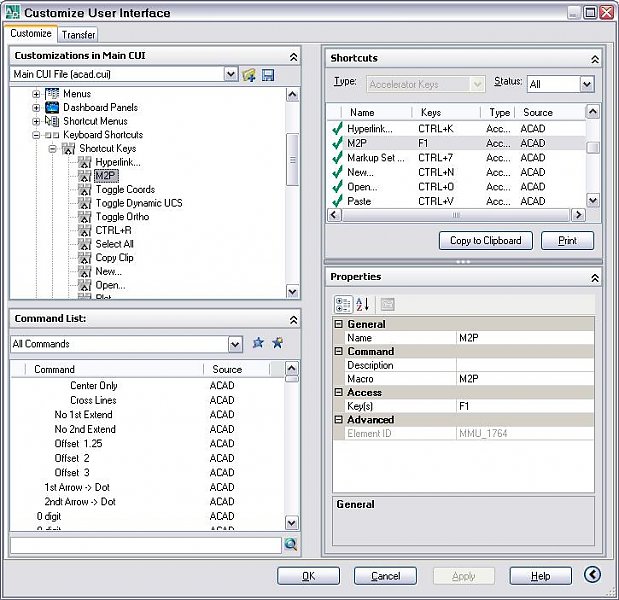
Task: Click the icon beside Toggle Ortho
Action: click(x=84, y=217)
